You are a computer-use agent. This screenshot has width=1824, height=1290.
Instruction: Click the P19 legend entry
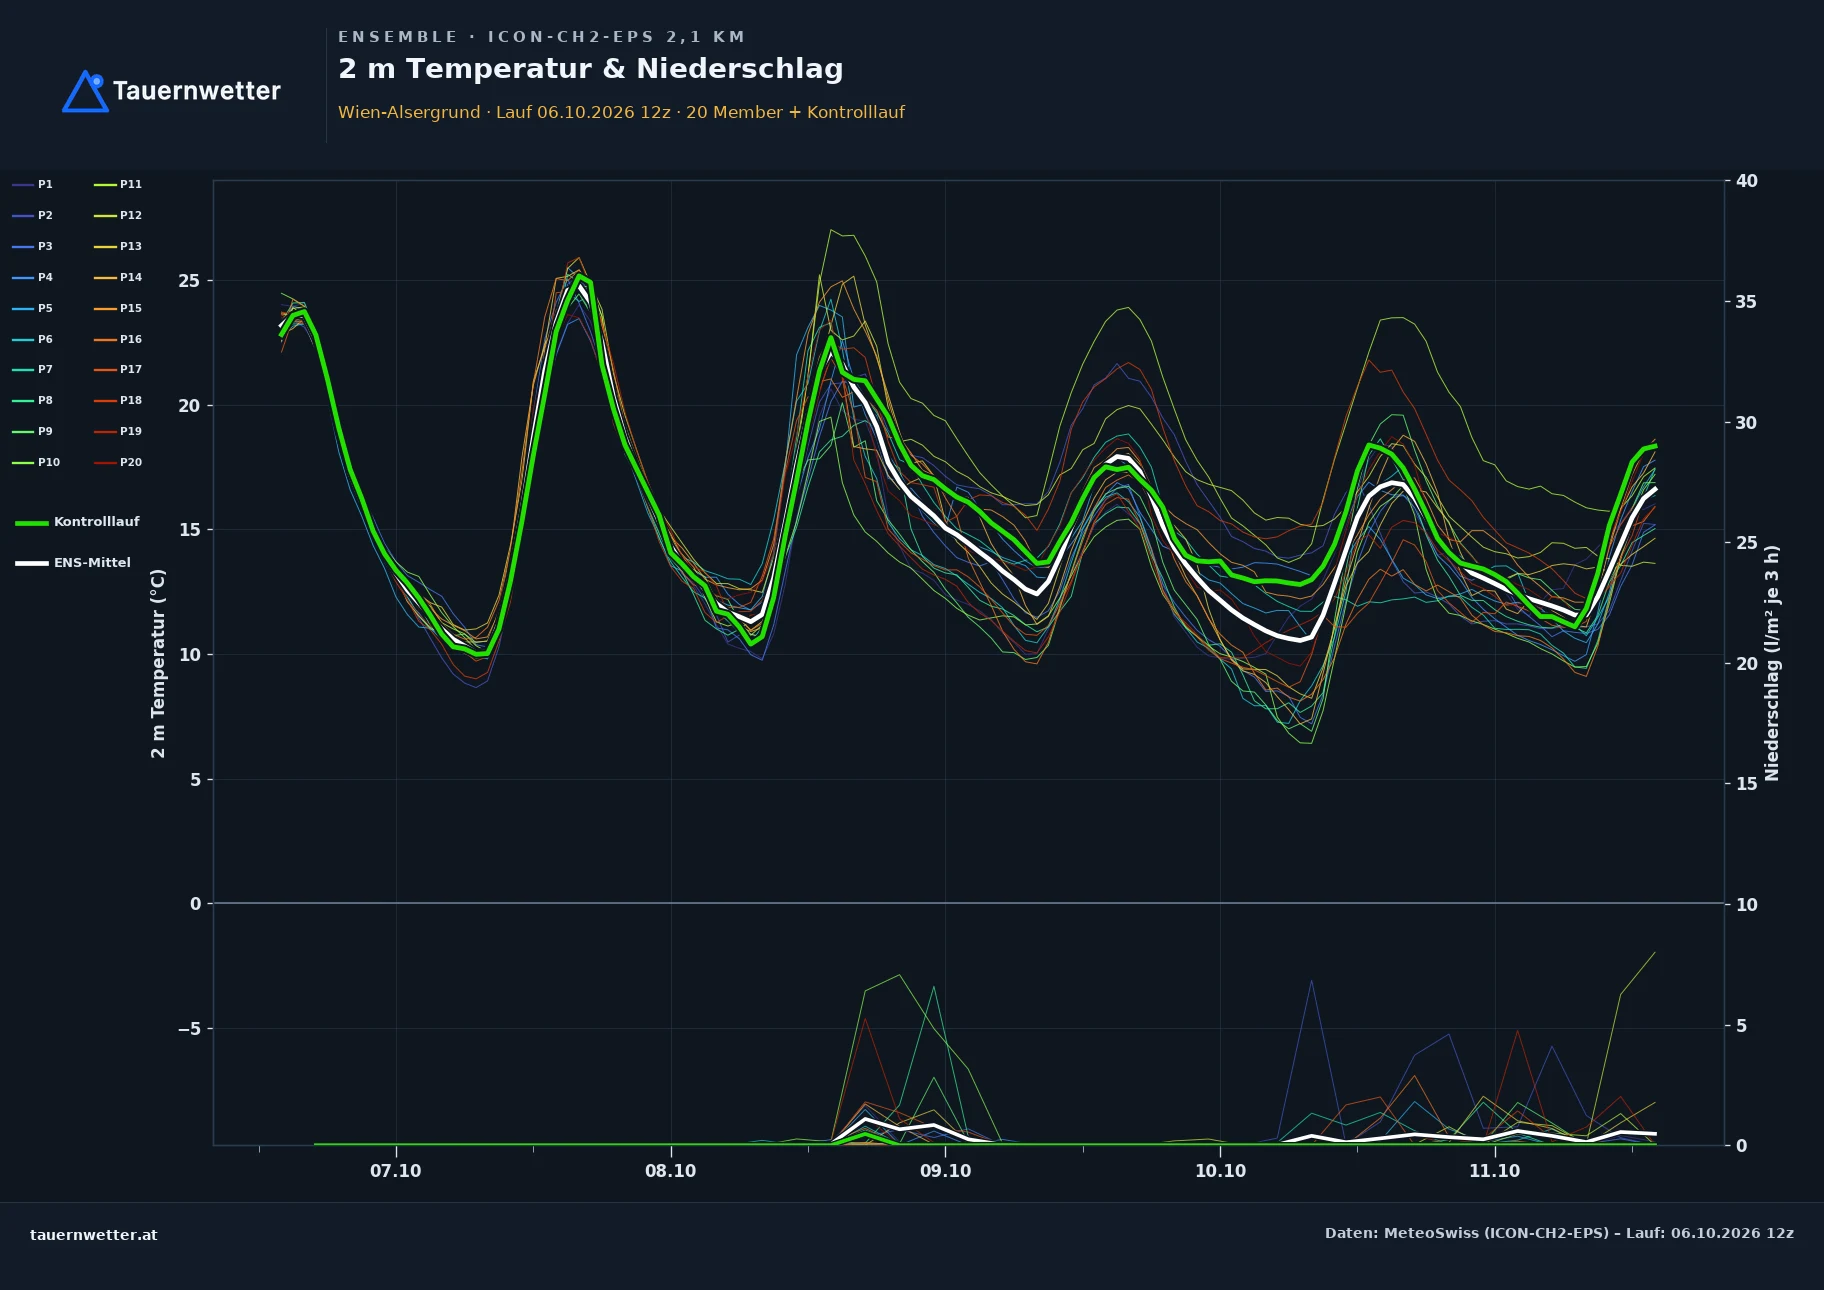click(118, 431)
